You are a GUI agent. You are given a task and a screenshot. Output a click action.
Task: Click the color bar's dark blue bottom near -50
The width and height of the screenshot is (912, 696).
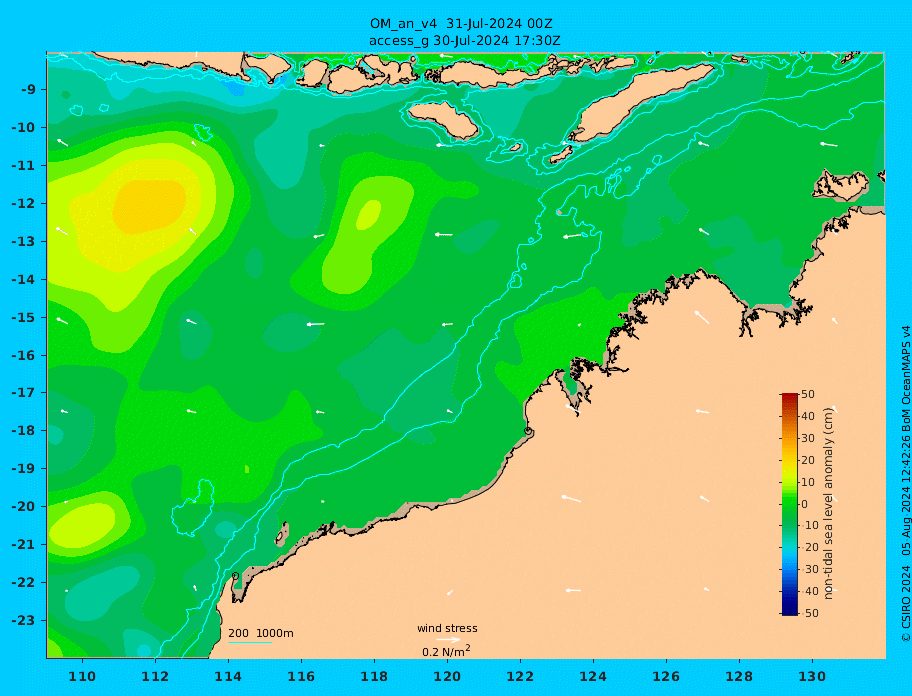tap(790, 611)
